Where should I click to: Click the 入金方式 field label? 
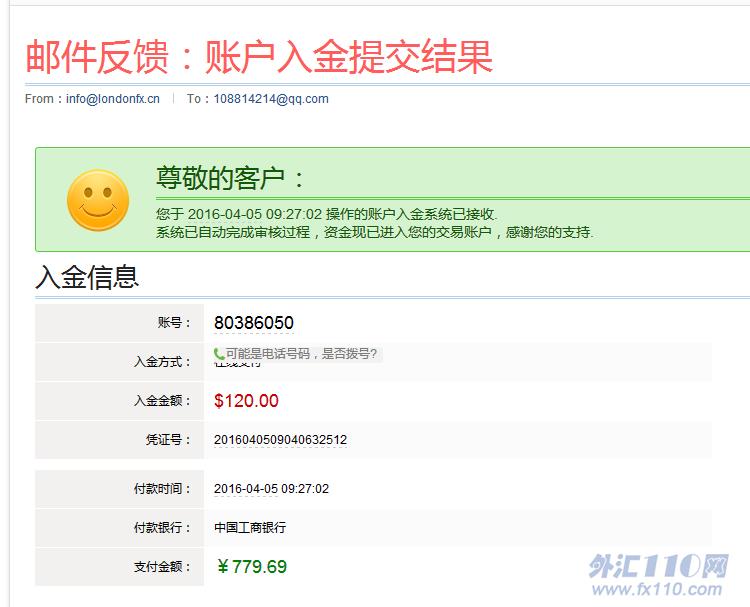[x=162, y=362]
